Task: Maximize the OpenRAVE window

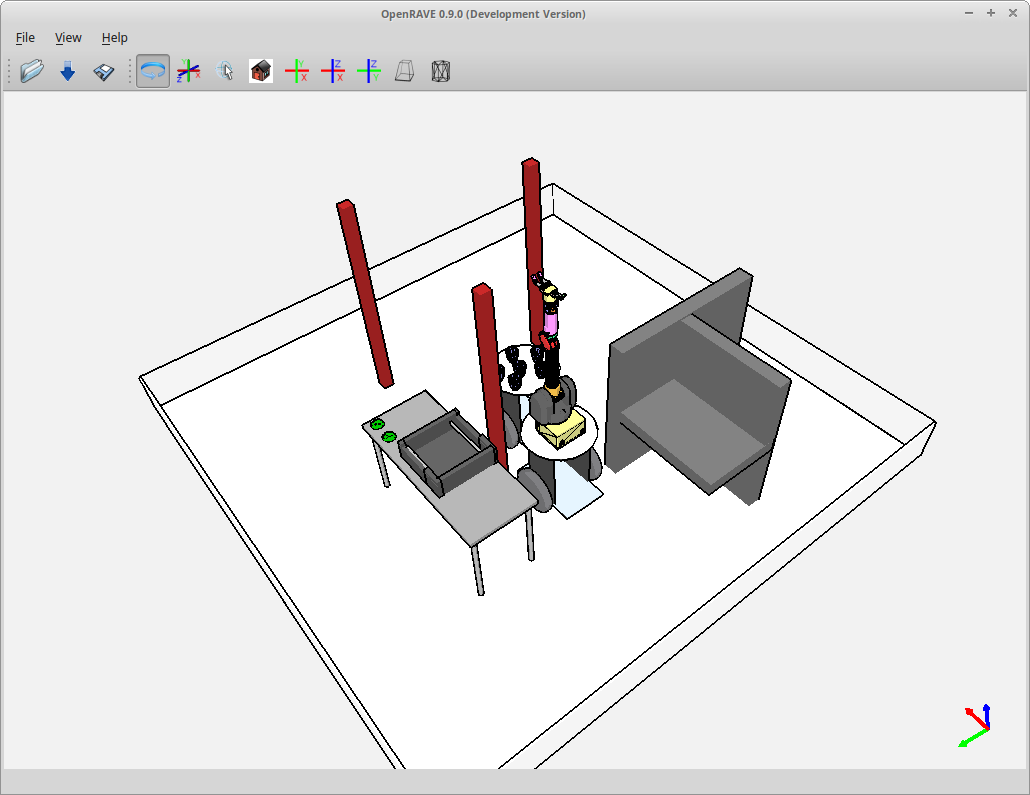Action: pos(989,13)
